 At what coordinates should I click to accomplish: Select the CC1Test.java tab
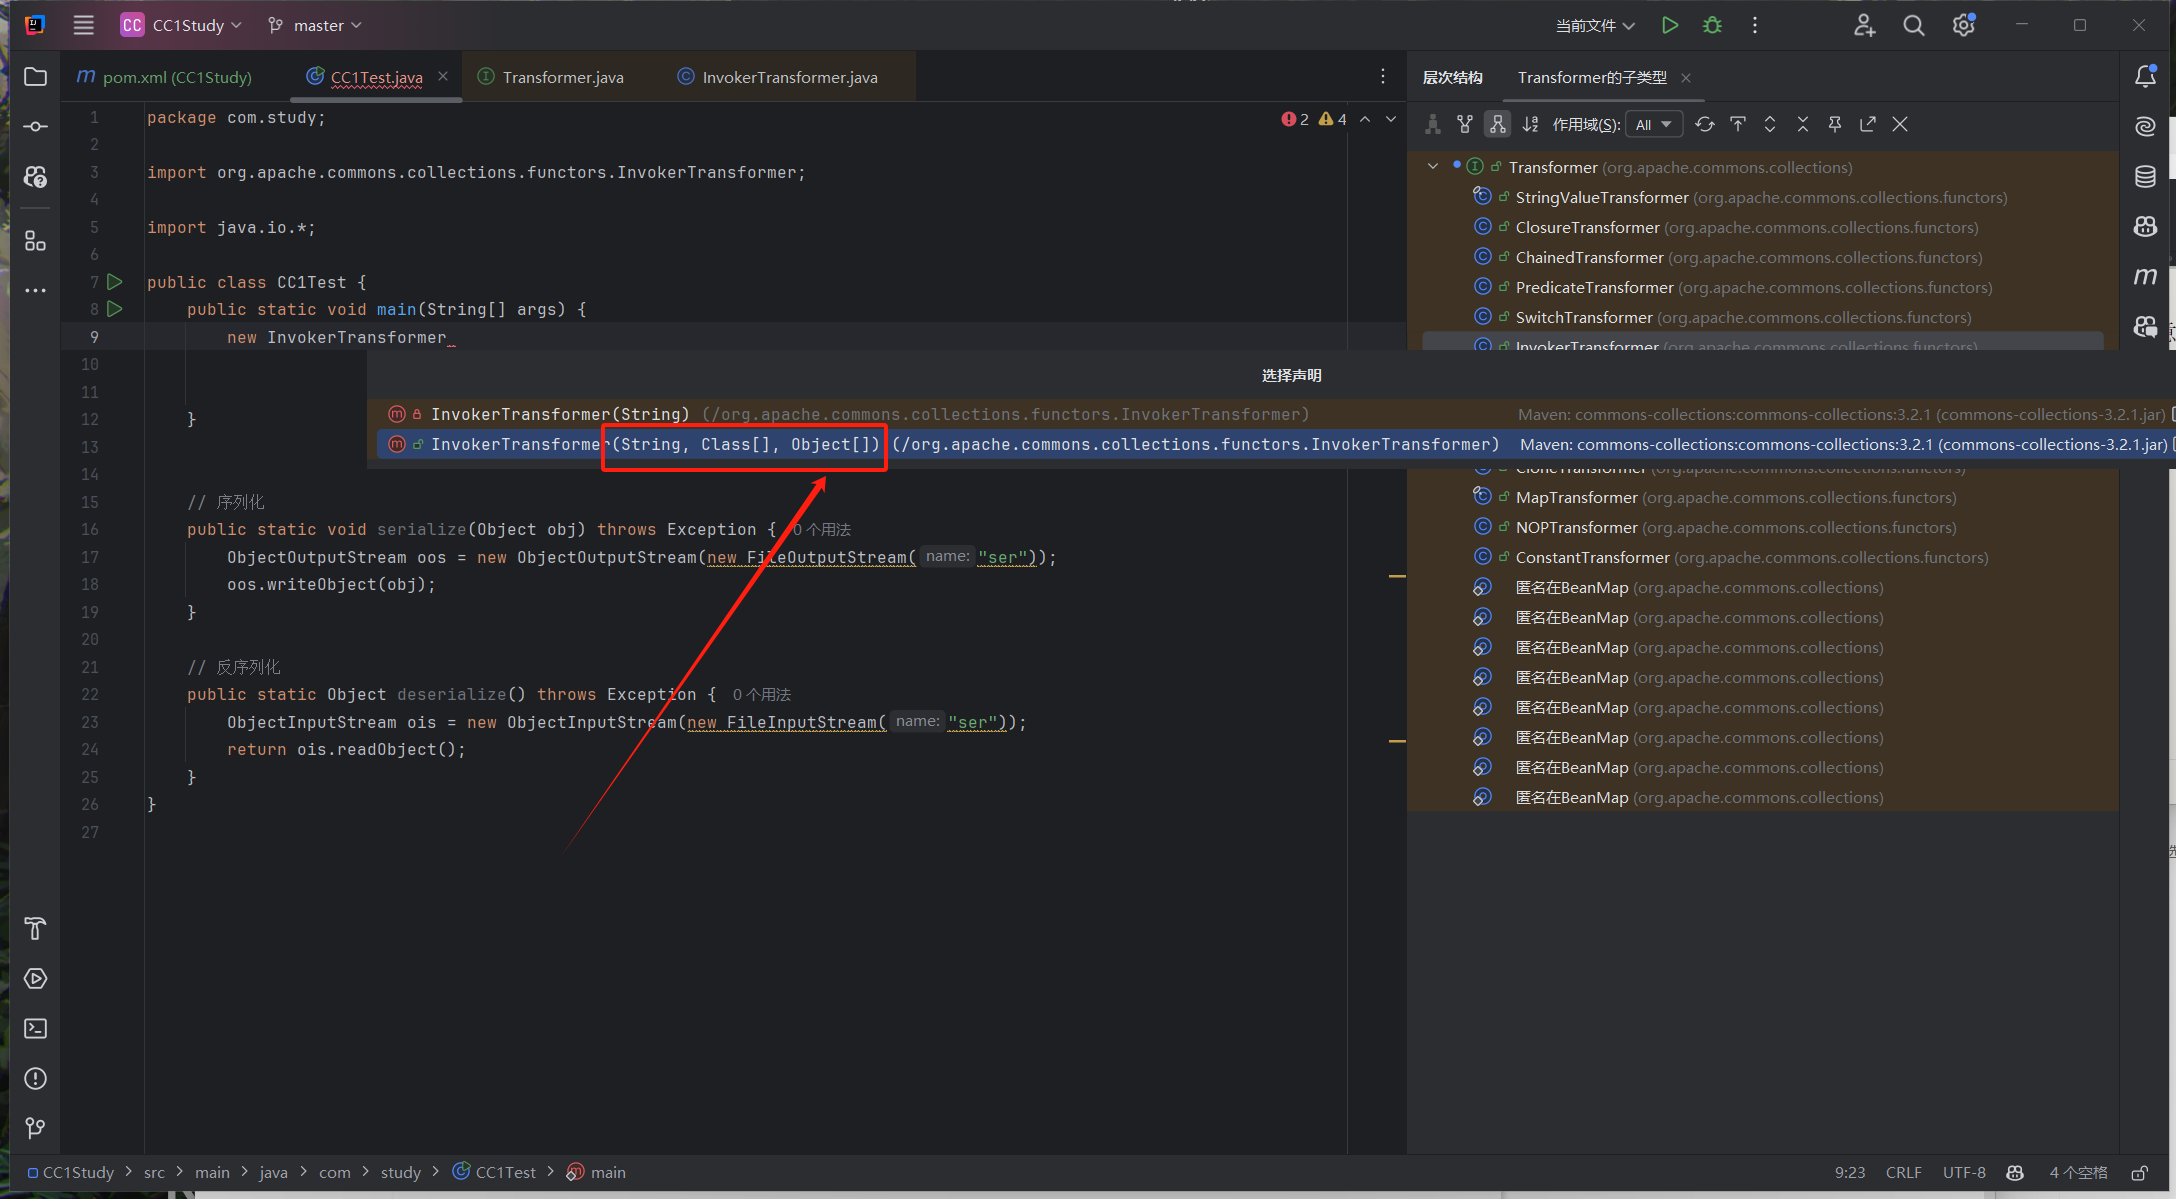pos(376,77)
